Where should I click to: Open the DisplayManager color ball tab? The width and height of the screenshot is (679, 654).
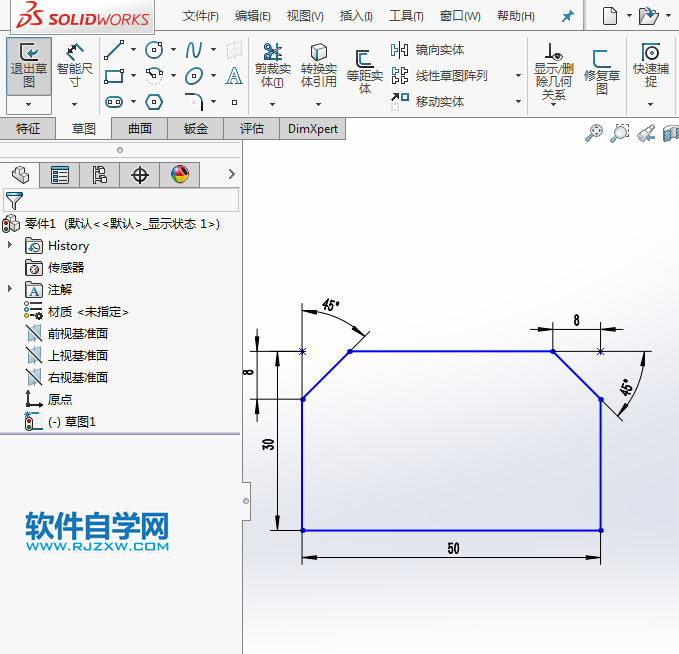pos(180,175)
